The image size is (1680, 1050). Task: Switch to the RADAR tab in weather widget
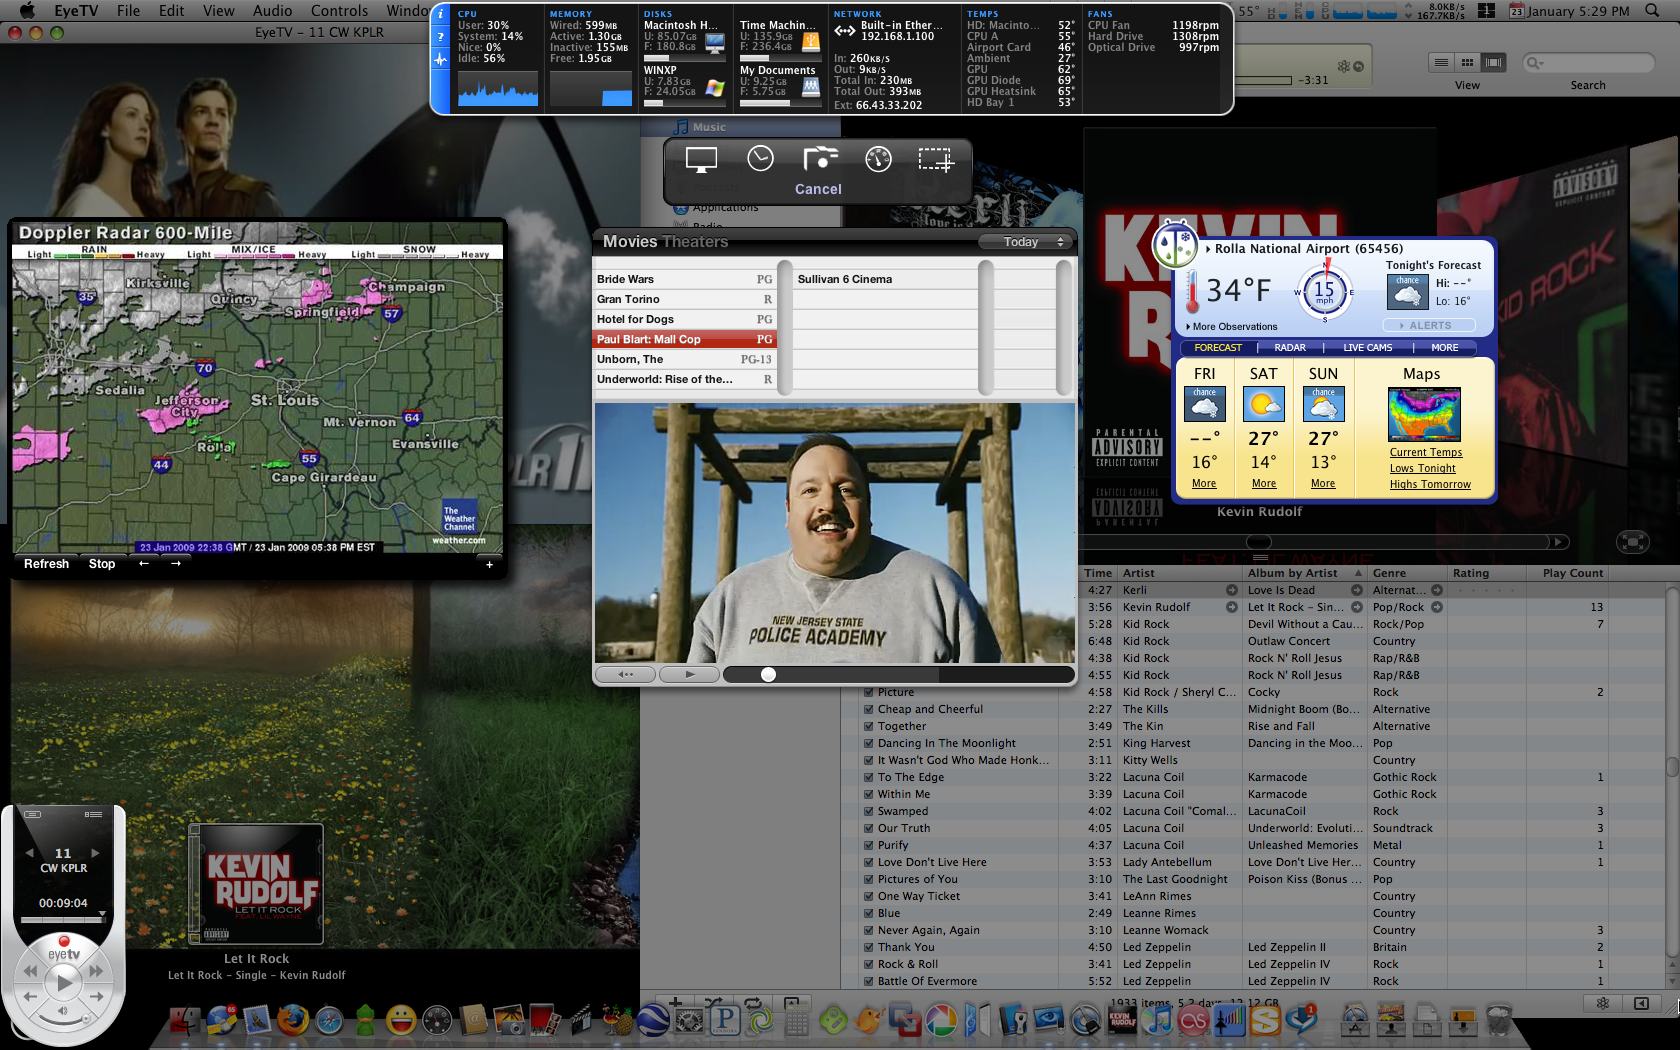[x=1289, y=348]
